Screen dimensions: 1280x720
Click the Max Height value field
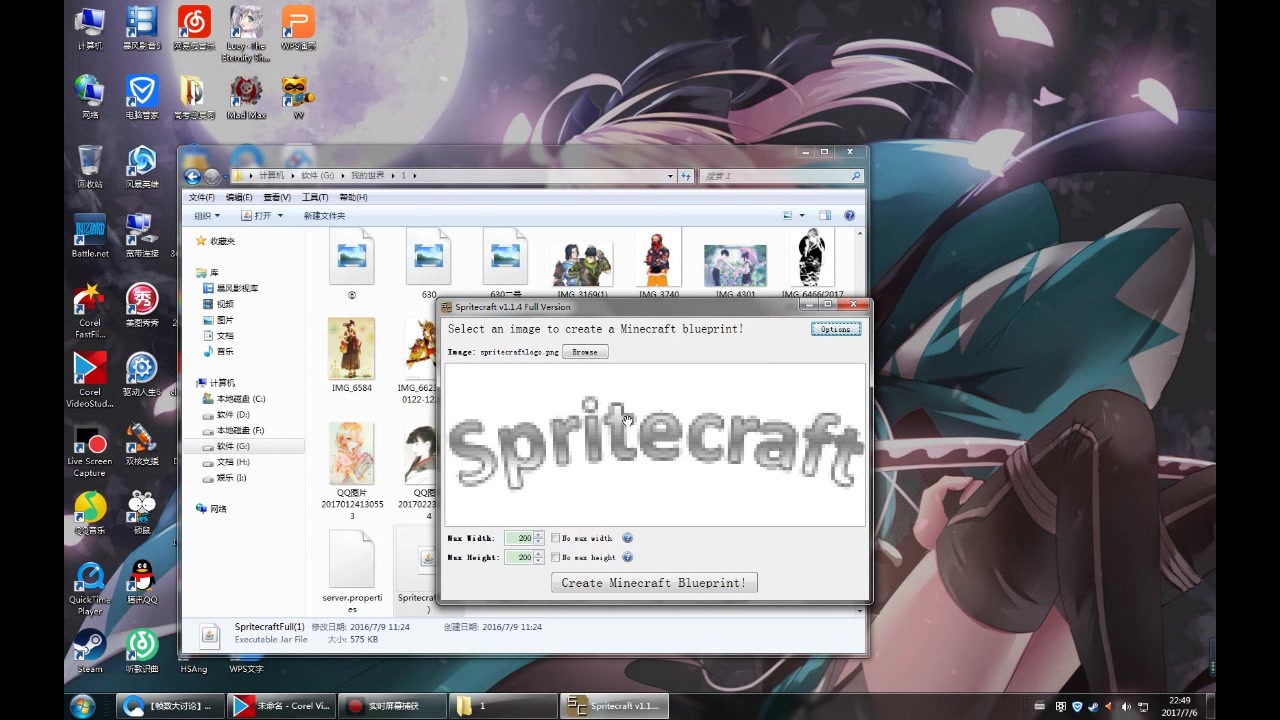[519, 557]
